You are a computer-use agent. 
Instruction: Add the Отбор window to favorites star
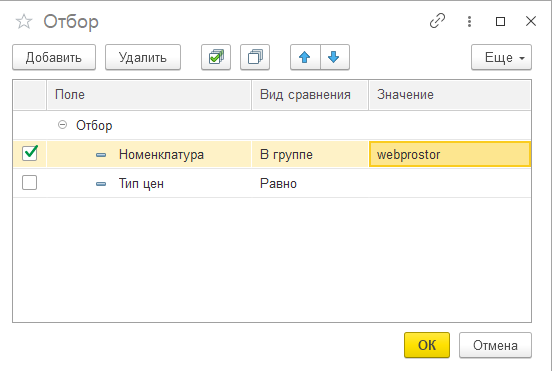(24, 21)
